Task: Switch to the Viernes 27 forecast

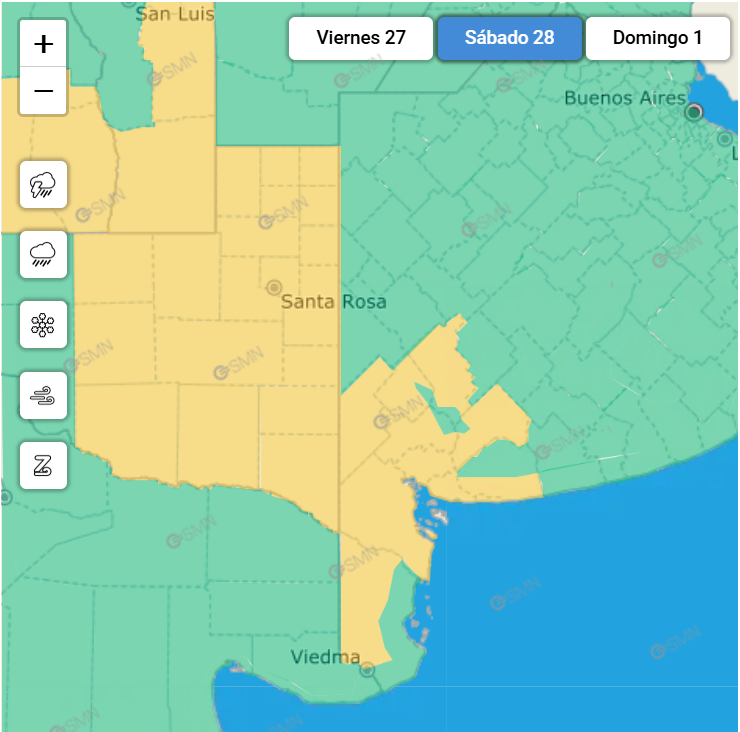Action: pos(361,38)
